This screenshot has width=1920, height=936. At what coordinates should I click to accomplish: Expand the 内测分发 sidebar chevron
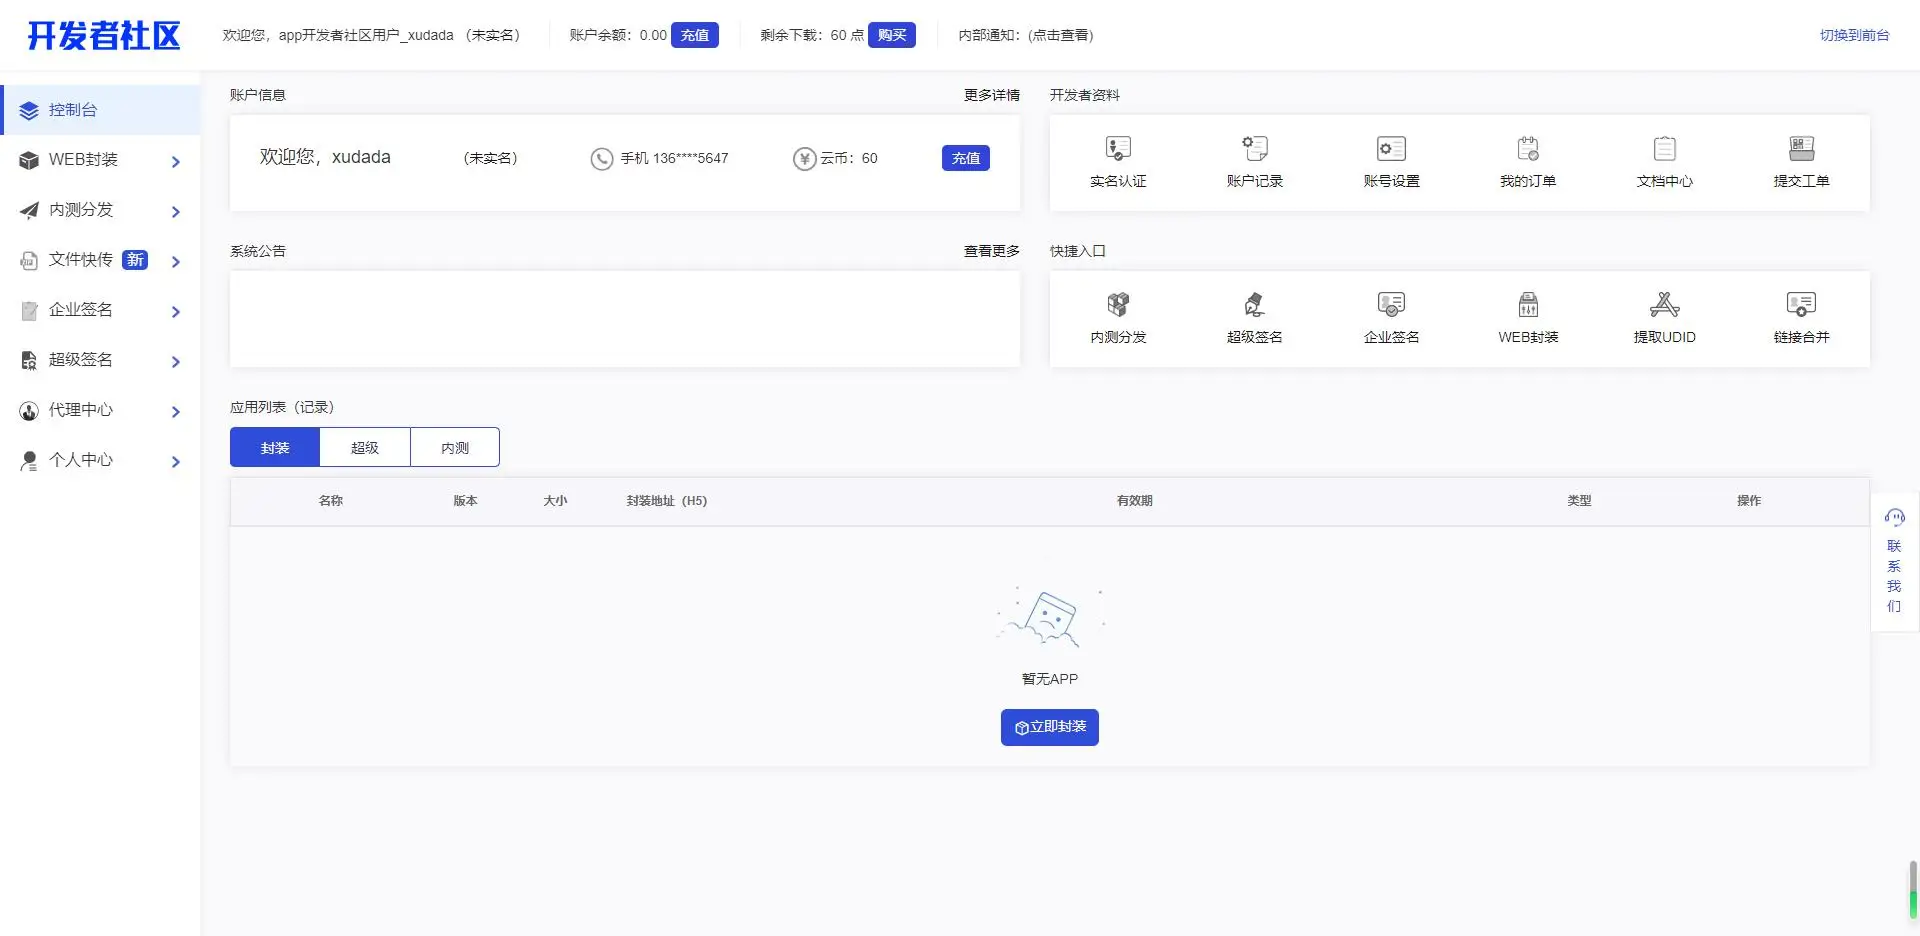point(176,211)
